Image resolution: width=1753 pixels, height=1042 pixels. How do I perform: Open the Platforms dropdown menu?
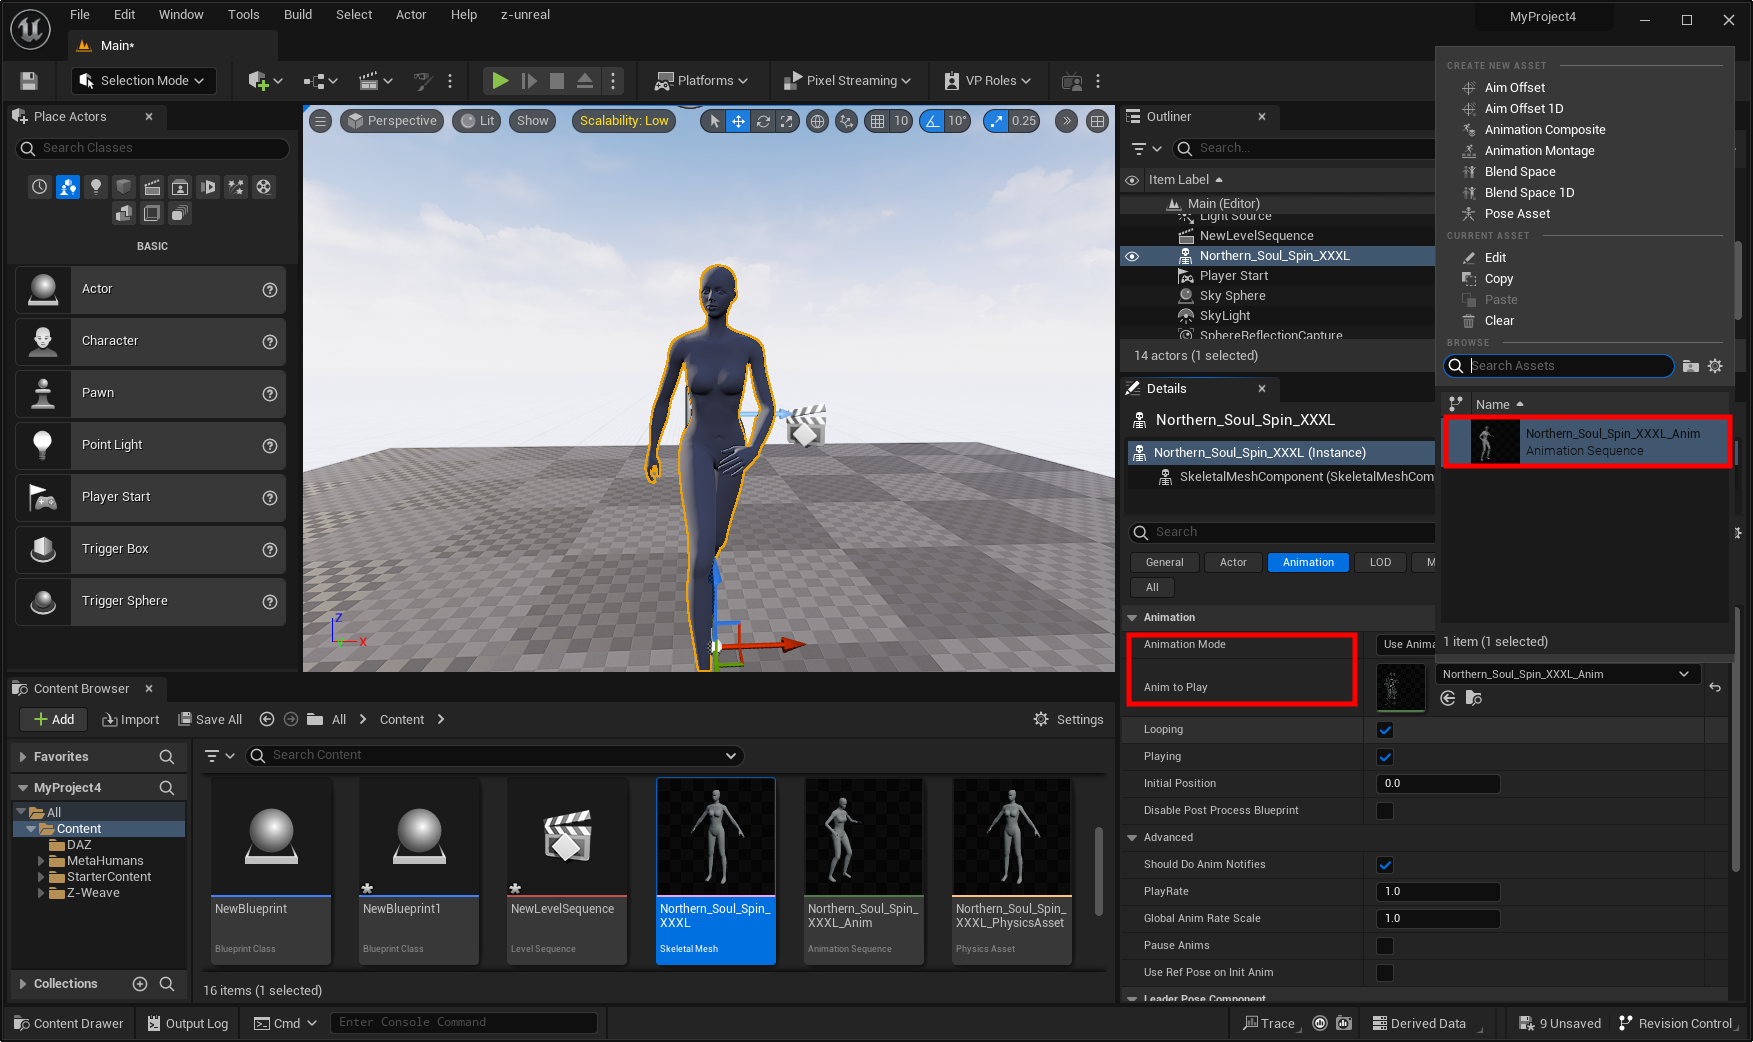(x=701, y=81)
